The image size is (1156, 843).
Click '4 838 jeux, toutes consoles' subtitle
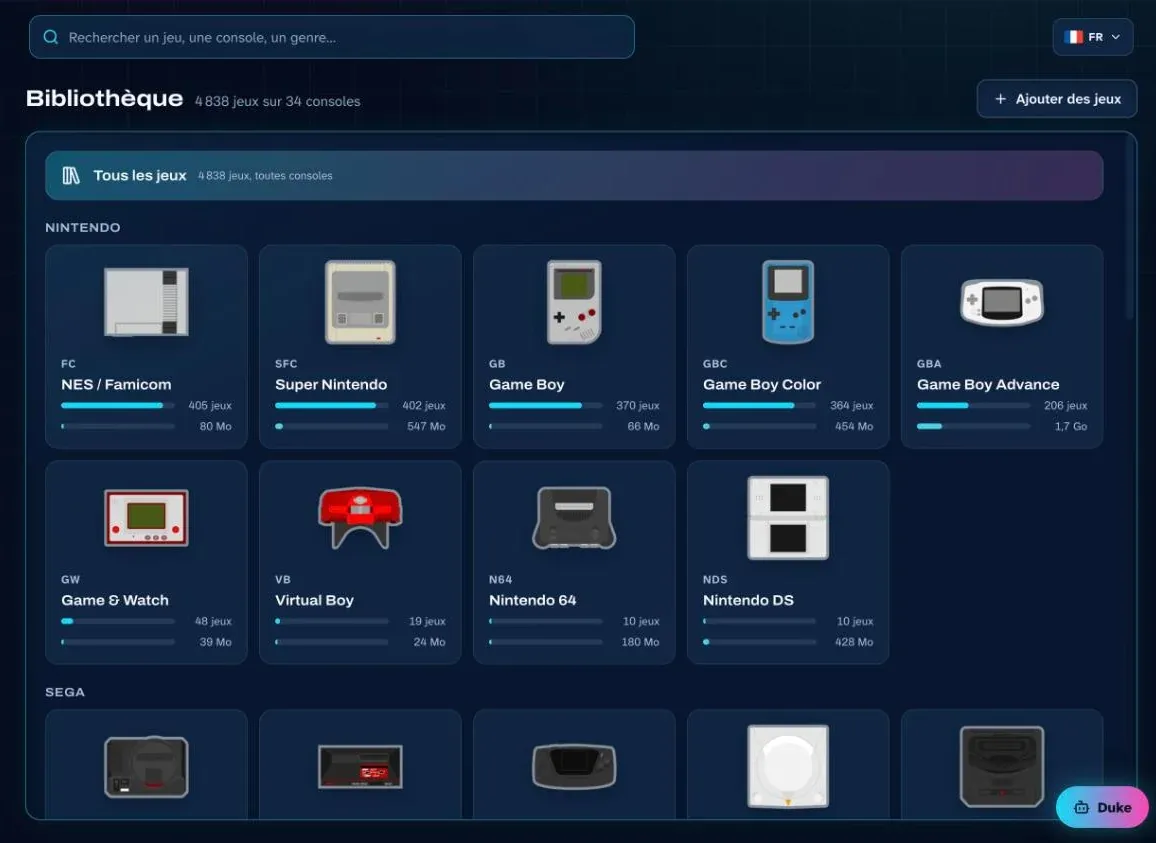pos(265,176)
